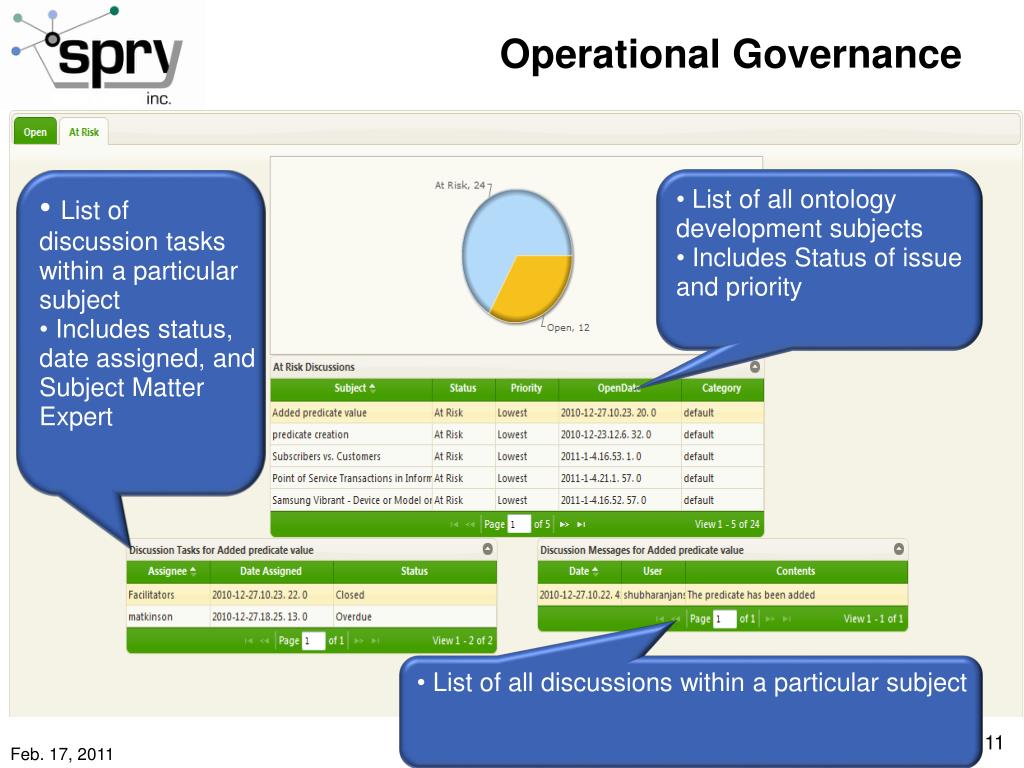Sort At Risk Discussions by Subject column
The height and width of the screenshot is (768, 1024).
coord(352,389)
